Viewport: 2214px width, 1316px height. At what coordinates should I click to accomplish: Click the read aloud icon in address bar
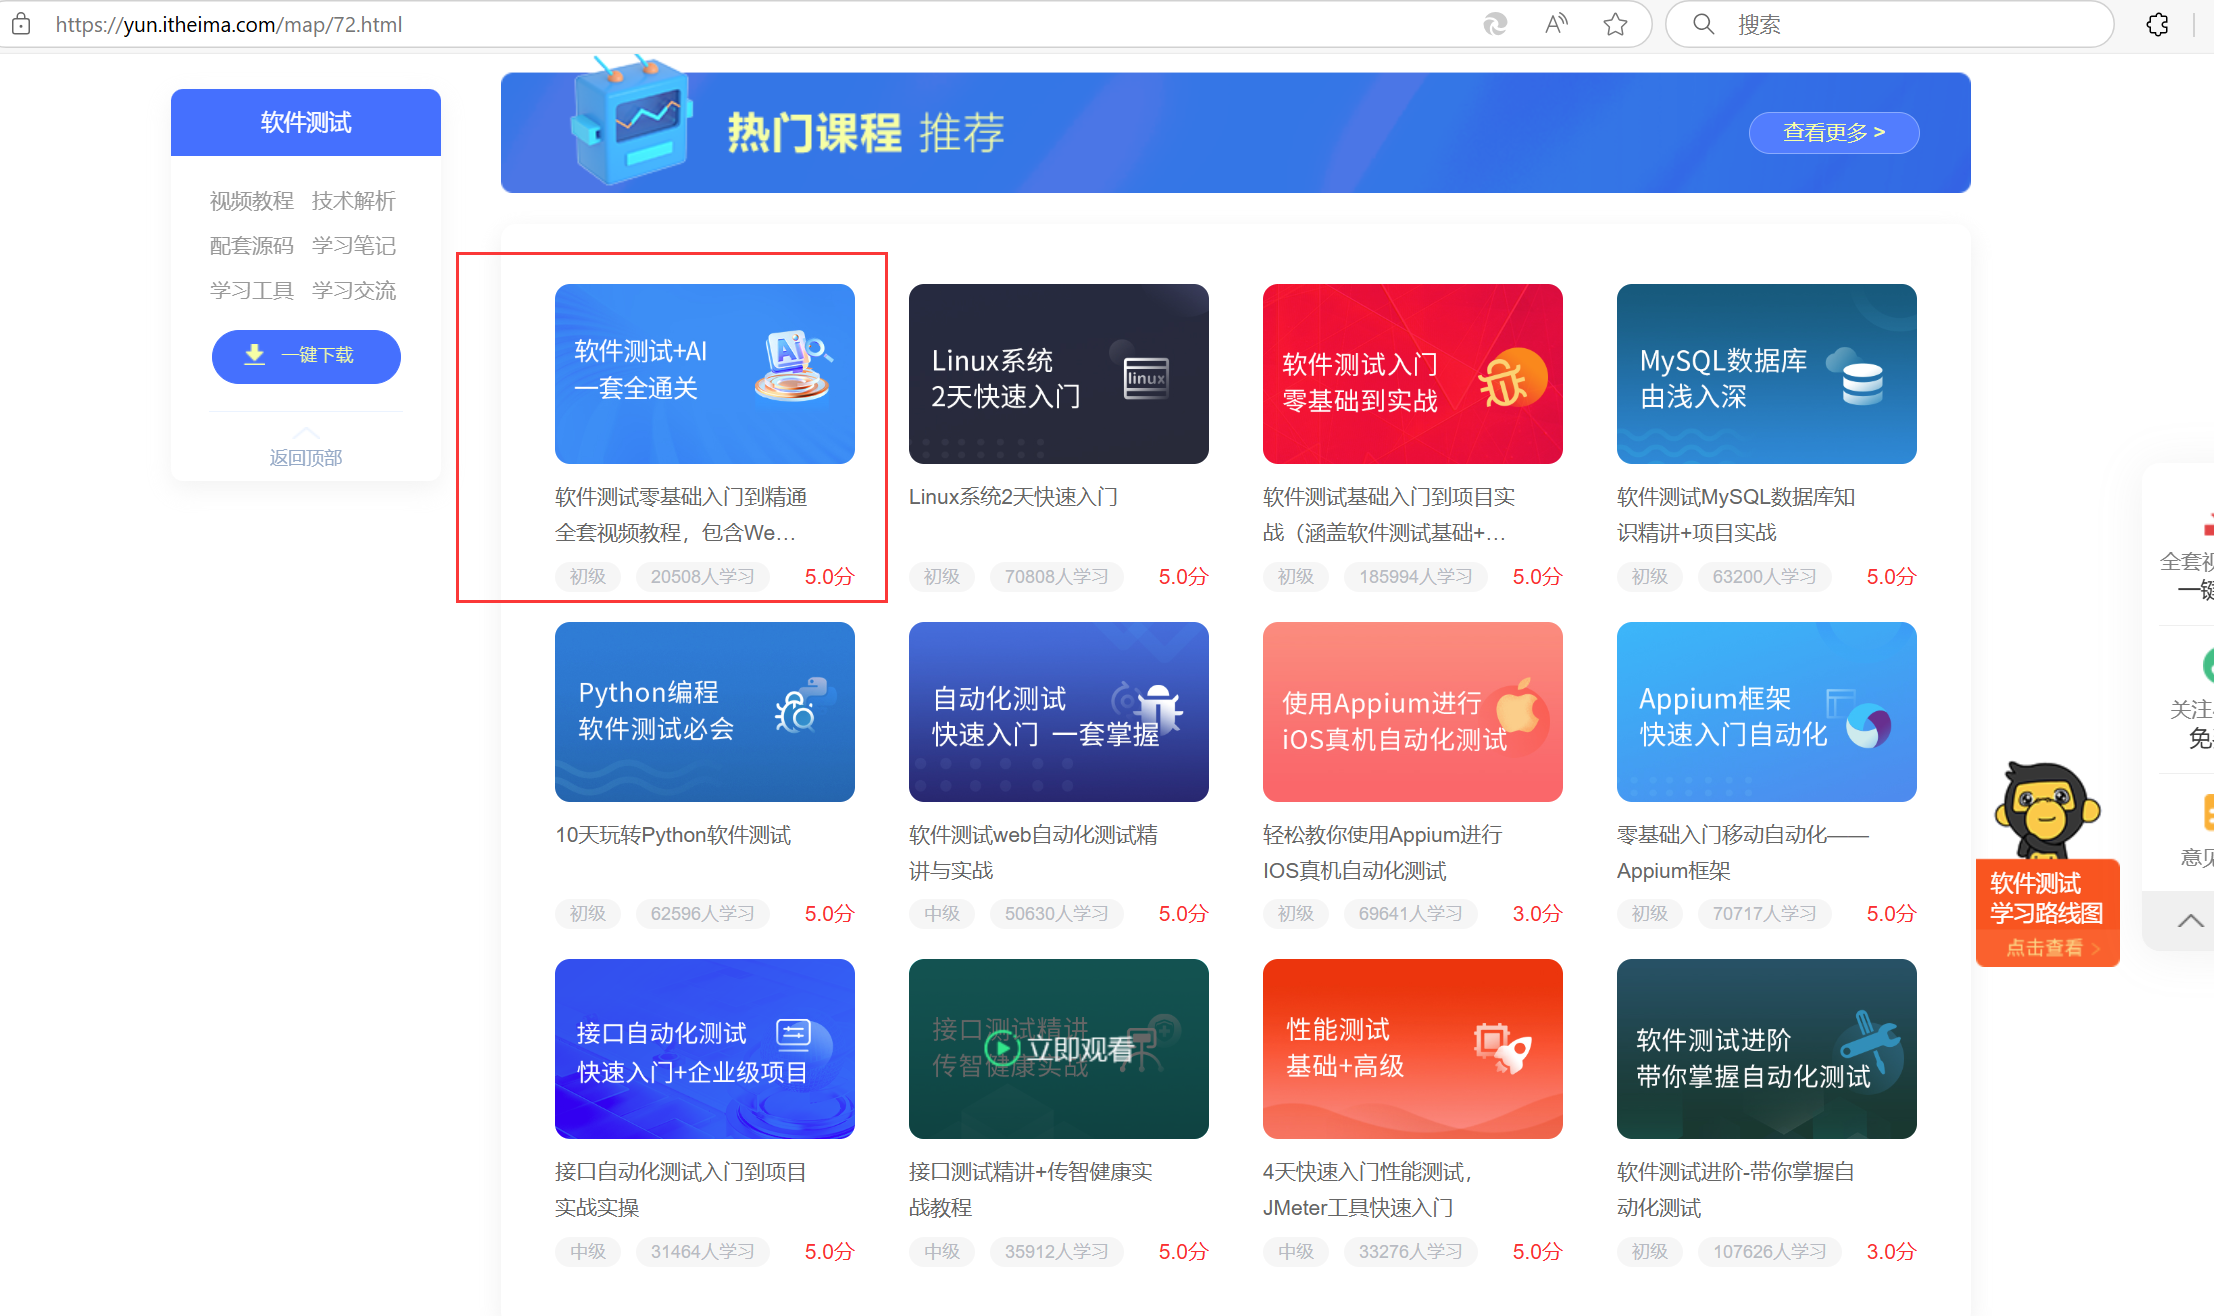[x=1556, y=24]
